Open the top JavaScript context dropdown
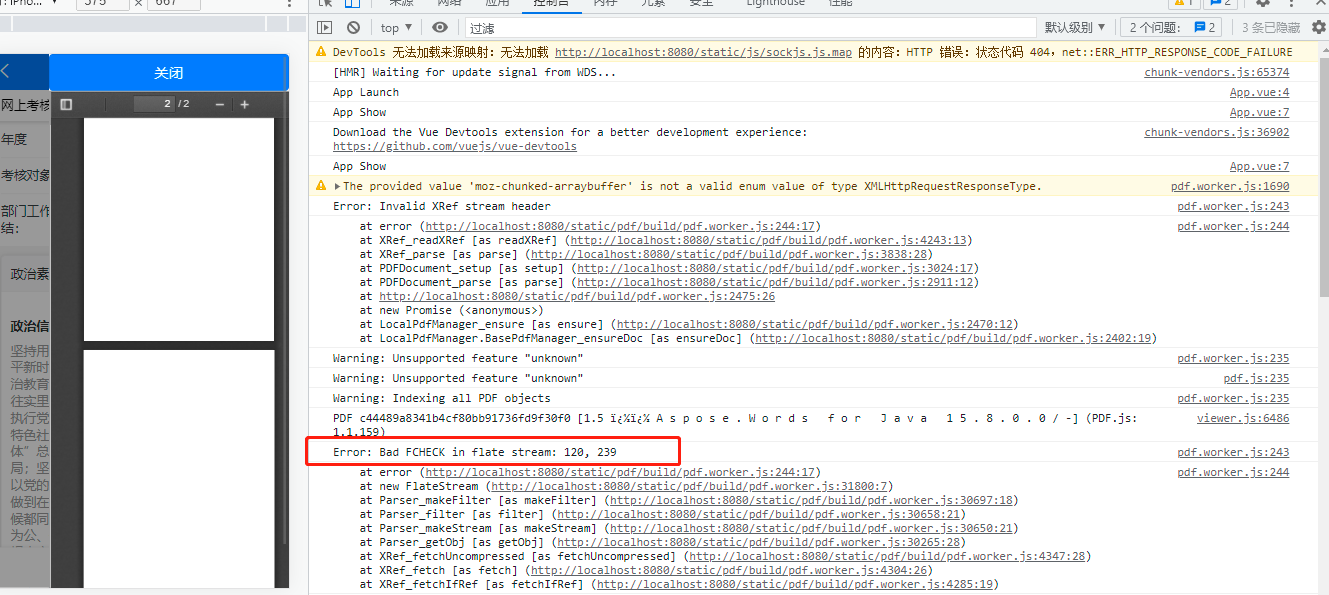This screenshot has width=1329, height=595. [397, 28]
